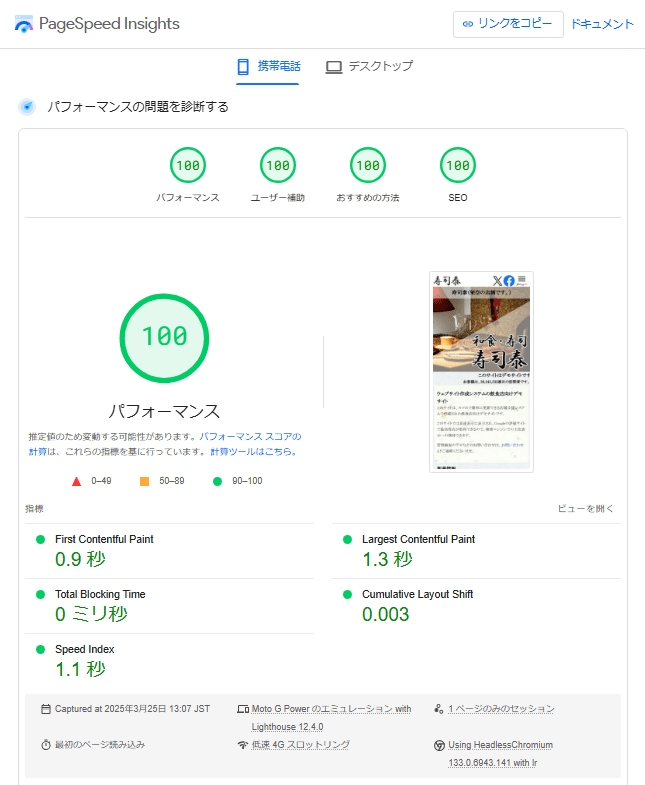Click the devices icon beside Moto G Power
Screen dimensions: 645x785
pos(243,709)
